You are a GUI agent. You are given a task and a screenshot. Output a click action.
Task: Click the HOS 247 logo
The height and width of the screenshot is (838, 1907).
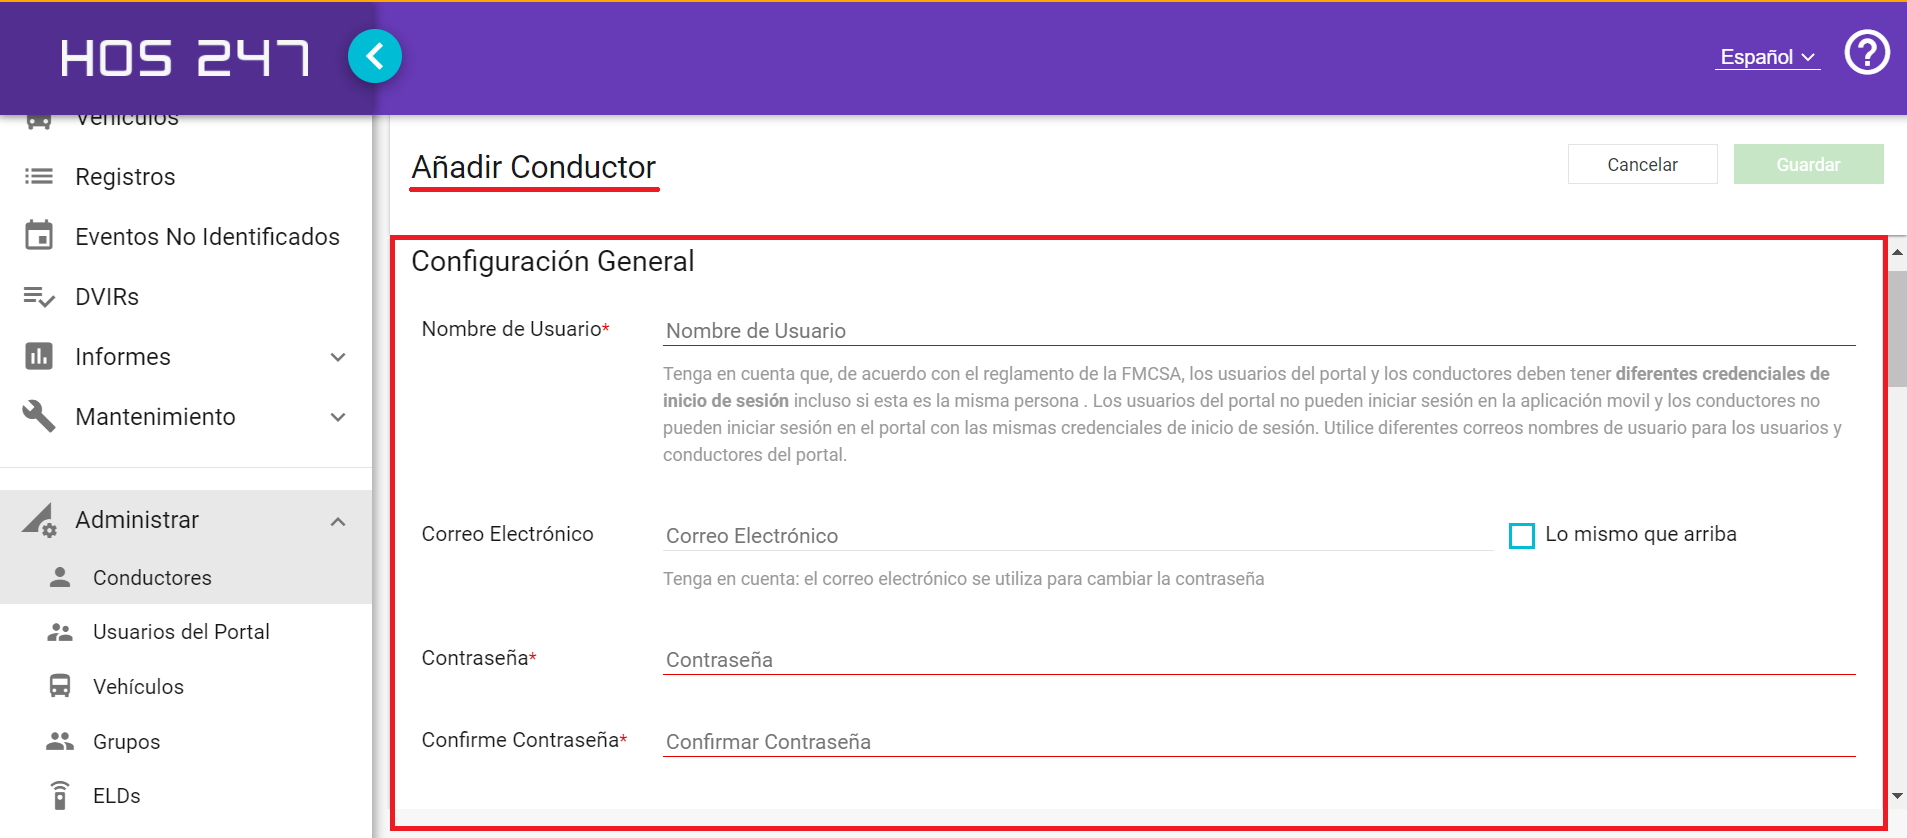coord(185,58)
